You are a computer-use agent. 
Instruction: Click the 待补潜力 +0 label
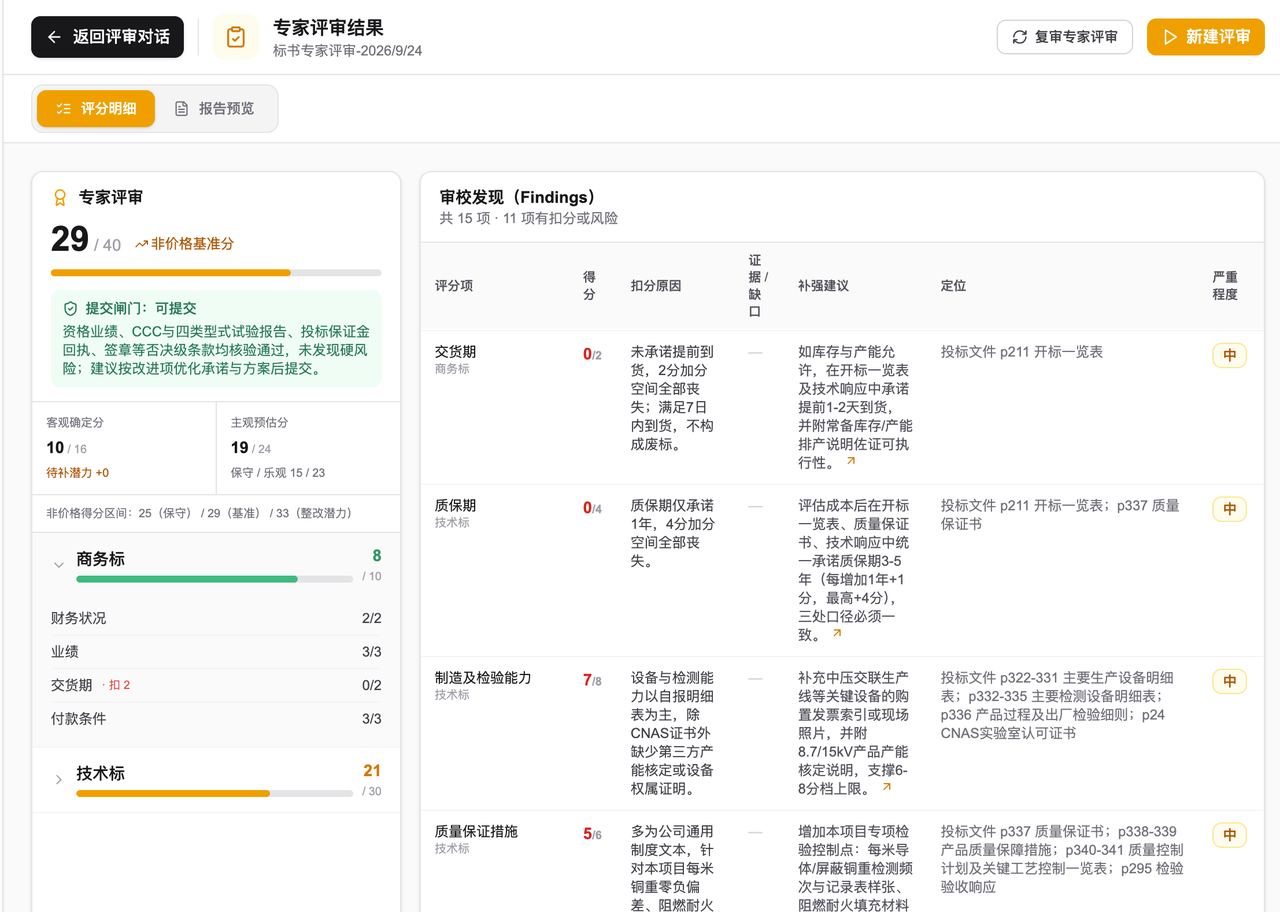point(78,473)
